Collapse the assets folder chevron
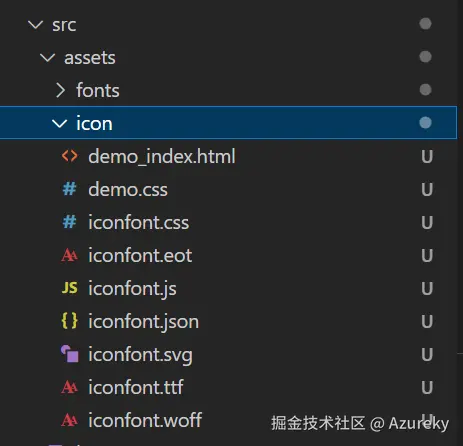 tap(47, 57)
